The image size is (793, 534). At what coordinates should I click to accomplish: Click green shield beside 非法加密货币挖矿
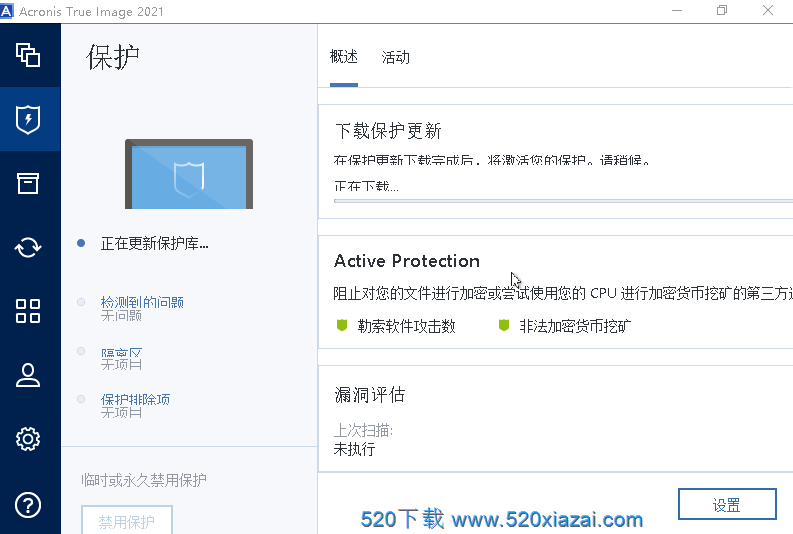click(504, 325)
